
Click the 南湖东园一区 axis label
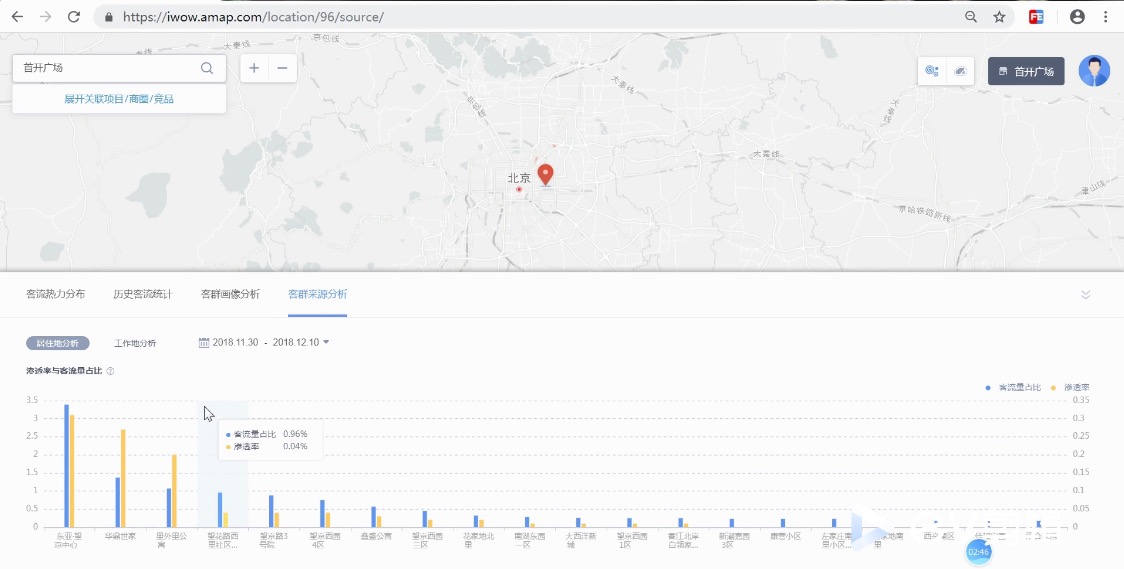pos(530,540)
